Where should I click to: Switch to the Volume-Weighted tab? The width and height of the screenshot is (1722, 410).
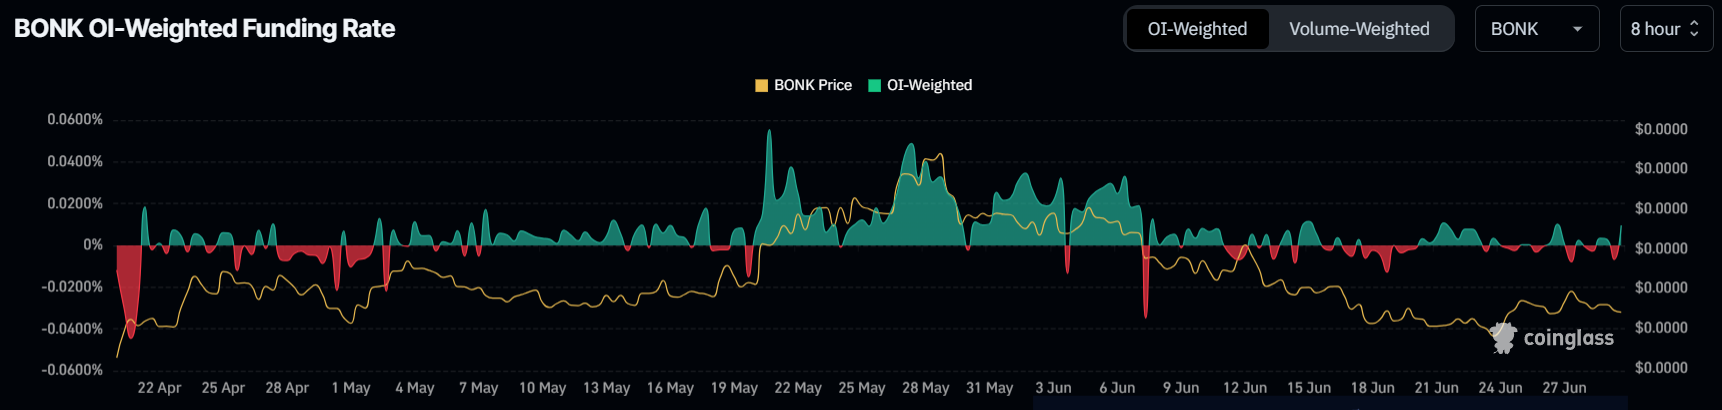(x=1359, y=29)
